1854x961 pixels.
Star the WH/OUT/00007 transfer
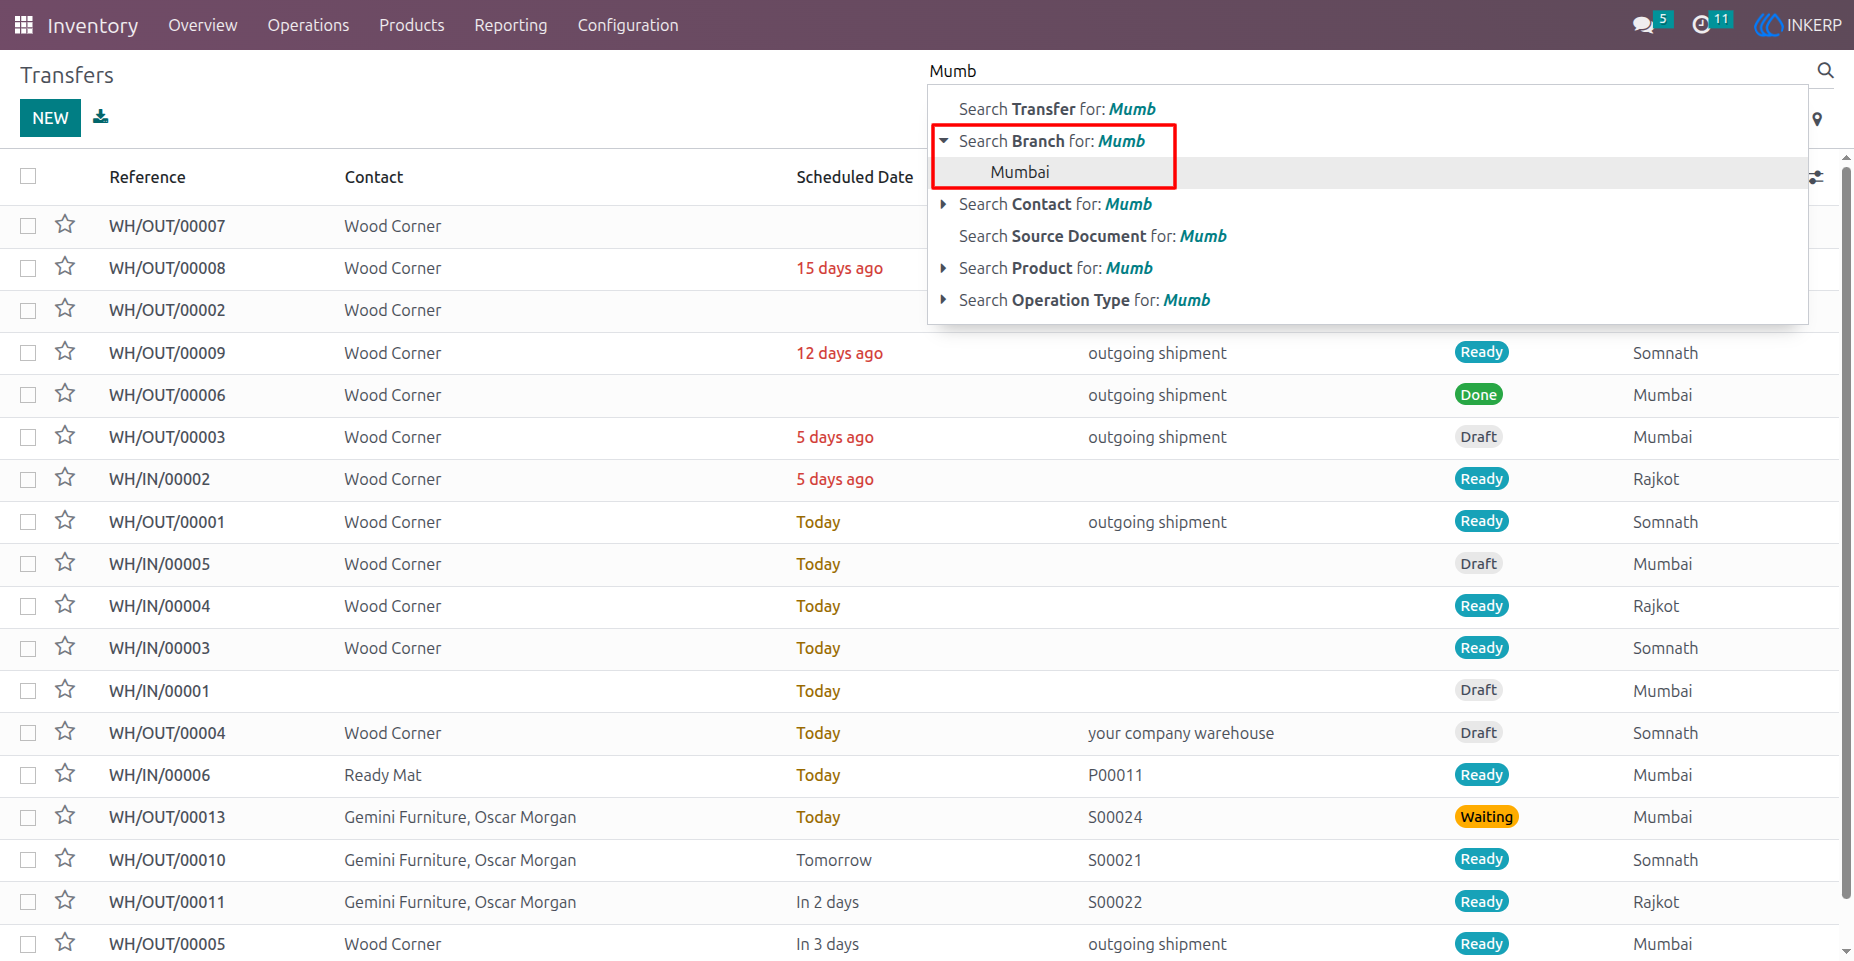[x=65, y=224]
